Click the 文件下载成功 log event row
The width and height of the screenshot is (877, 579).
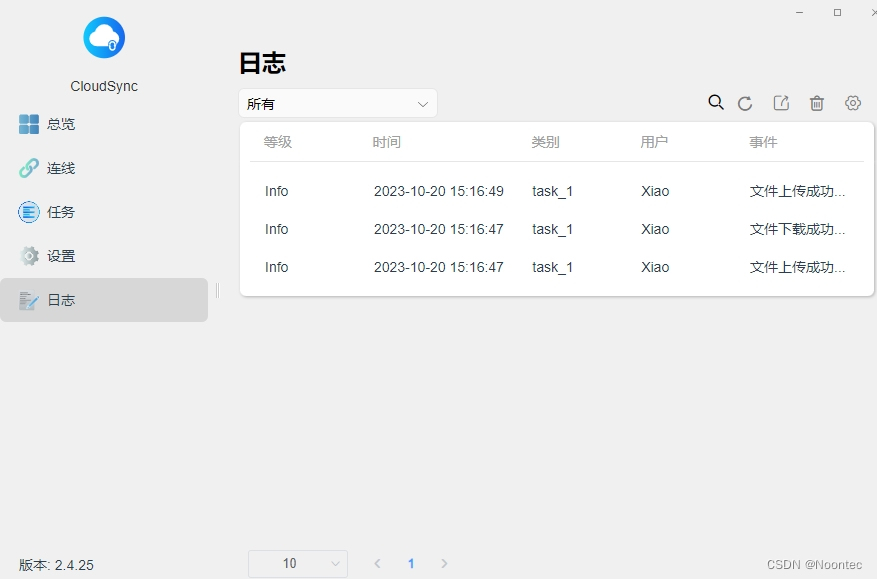click(797, 229)
